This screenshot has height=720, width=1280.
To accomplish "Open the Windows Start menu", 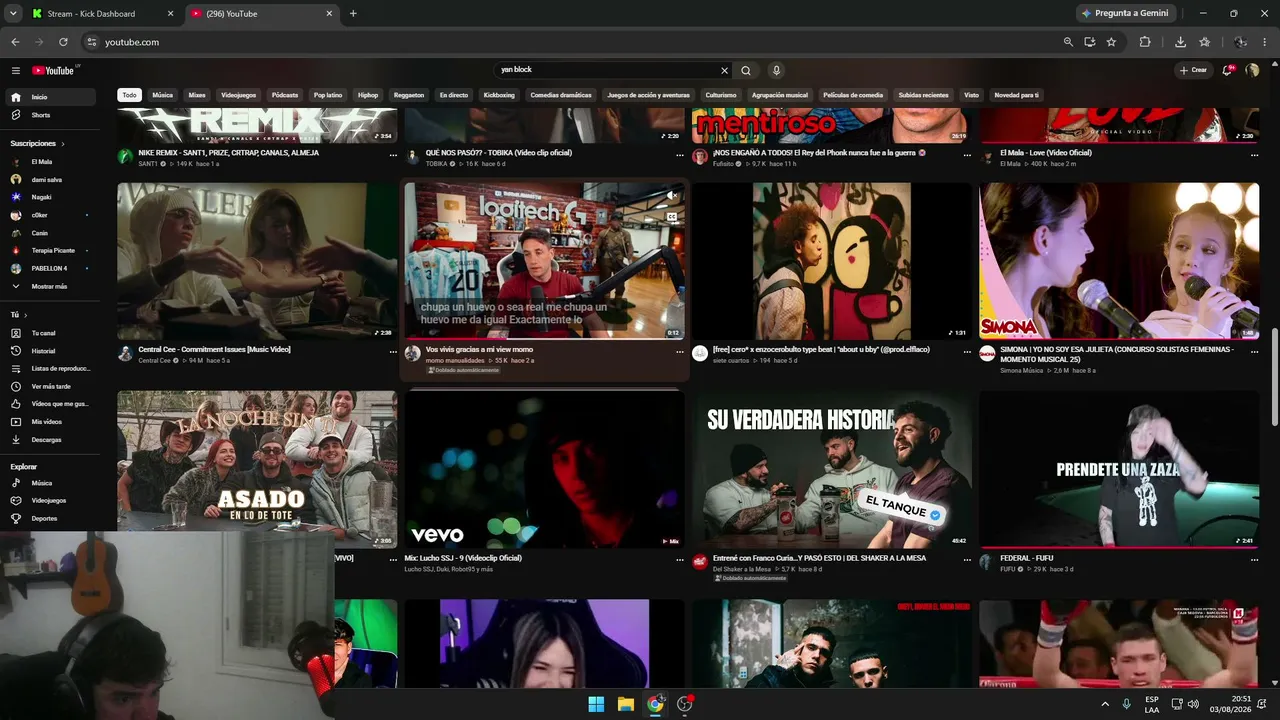I will pos(596,704).
